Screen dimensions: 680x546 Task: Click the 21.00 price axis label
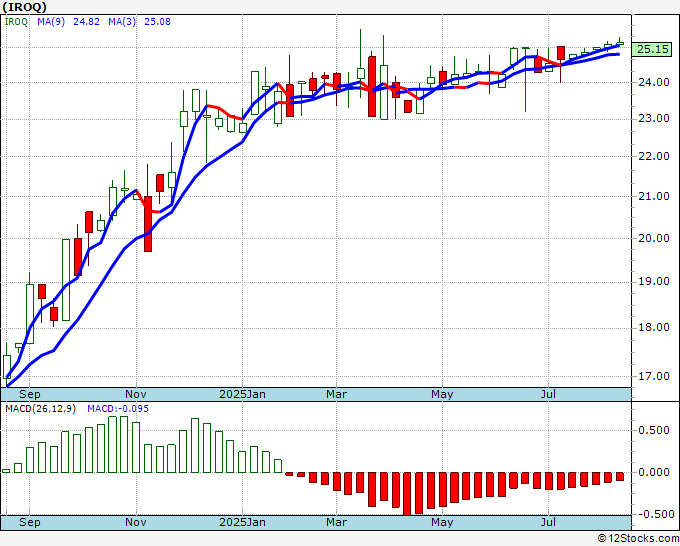pyautogui.click(x=654, y=196)
